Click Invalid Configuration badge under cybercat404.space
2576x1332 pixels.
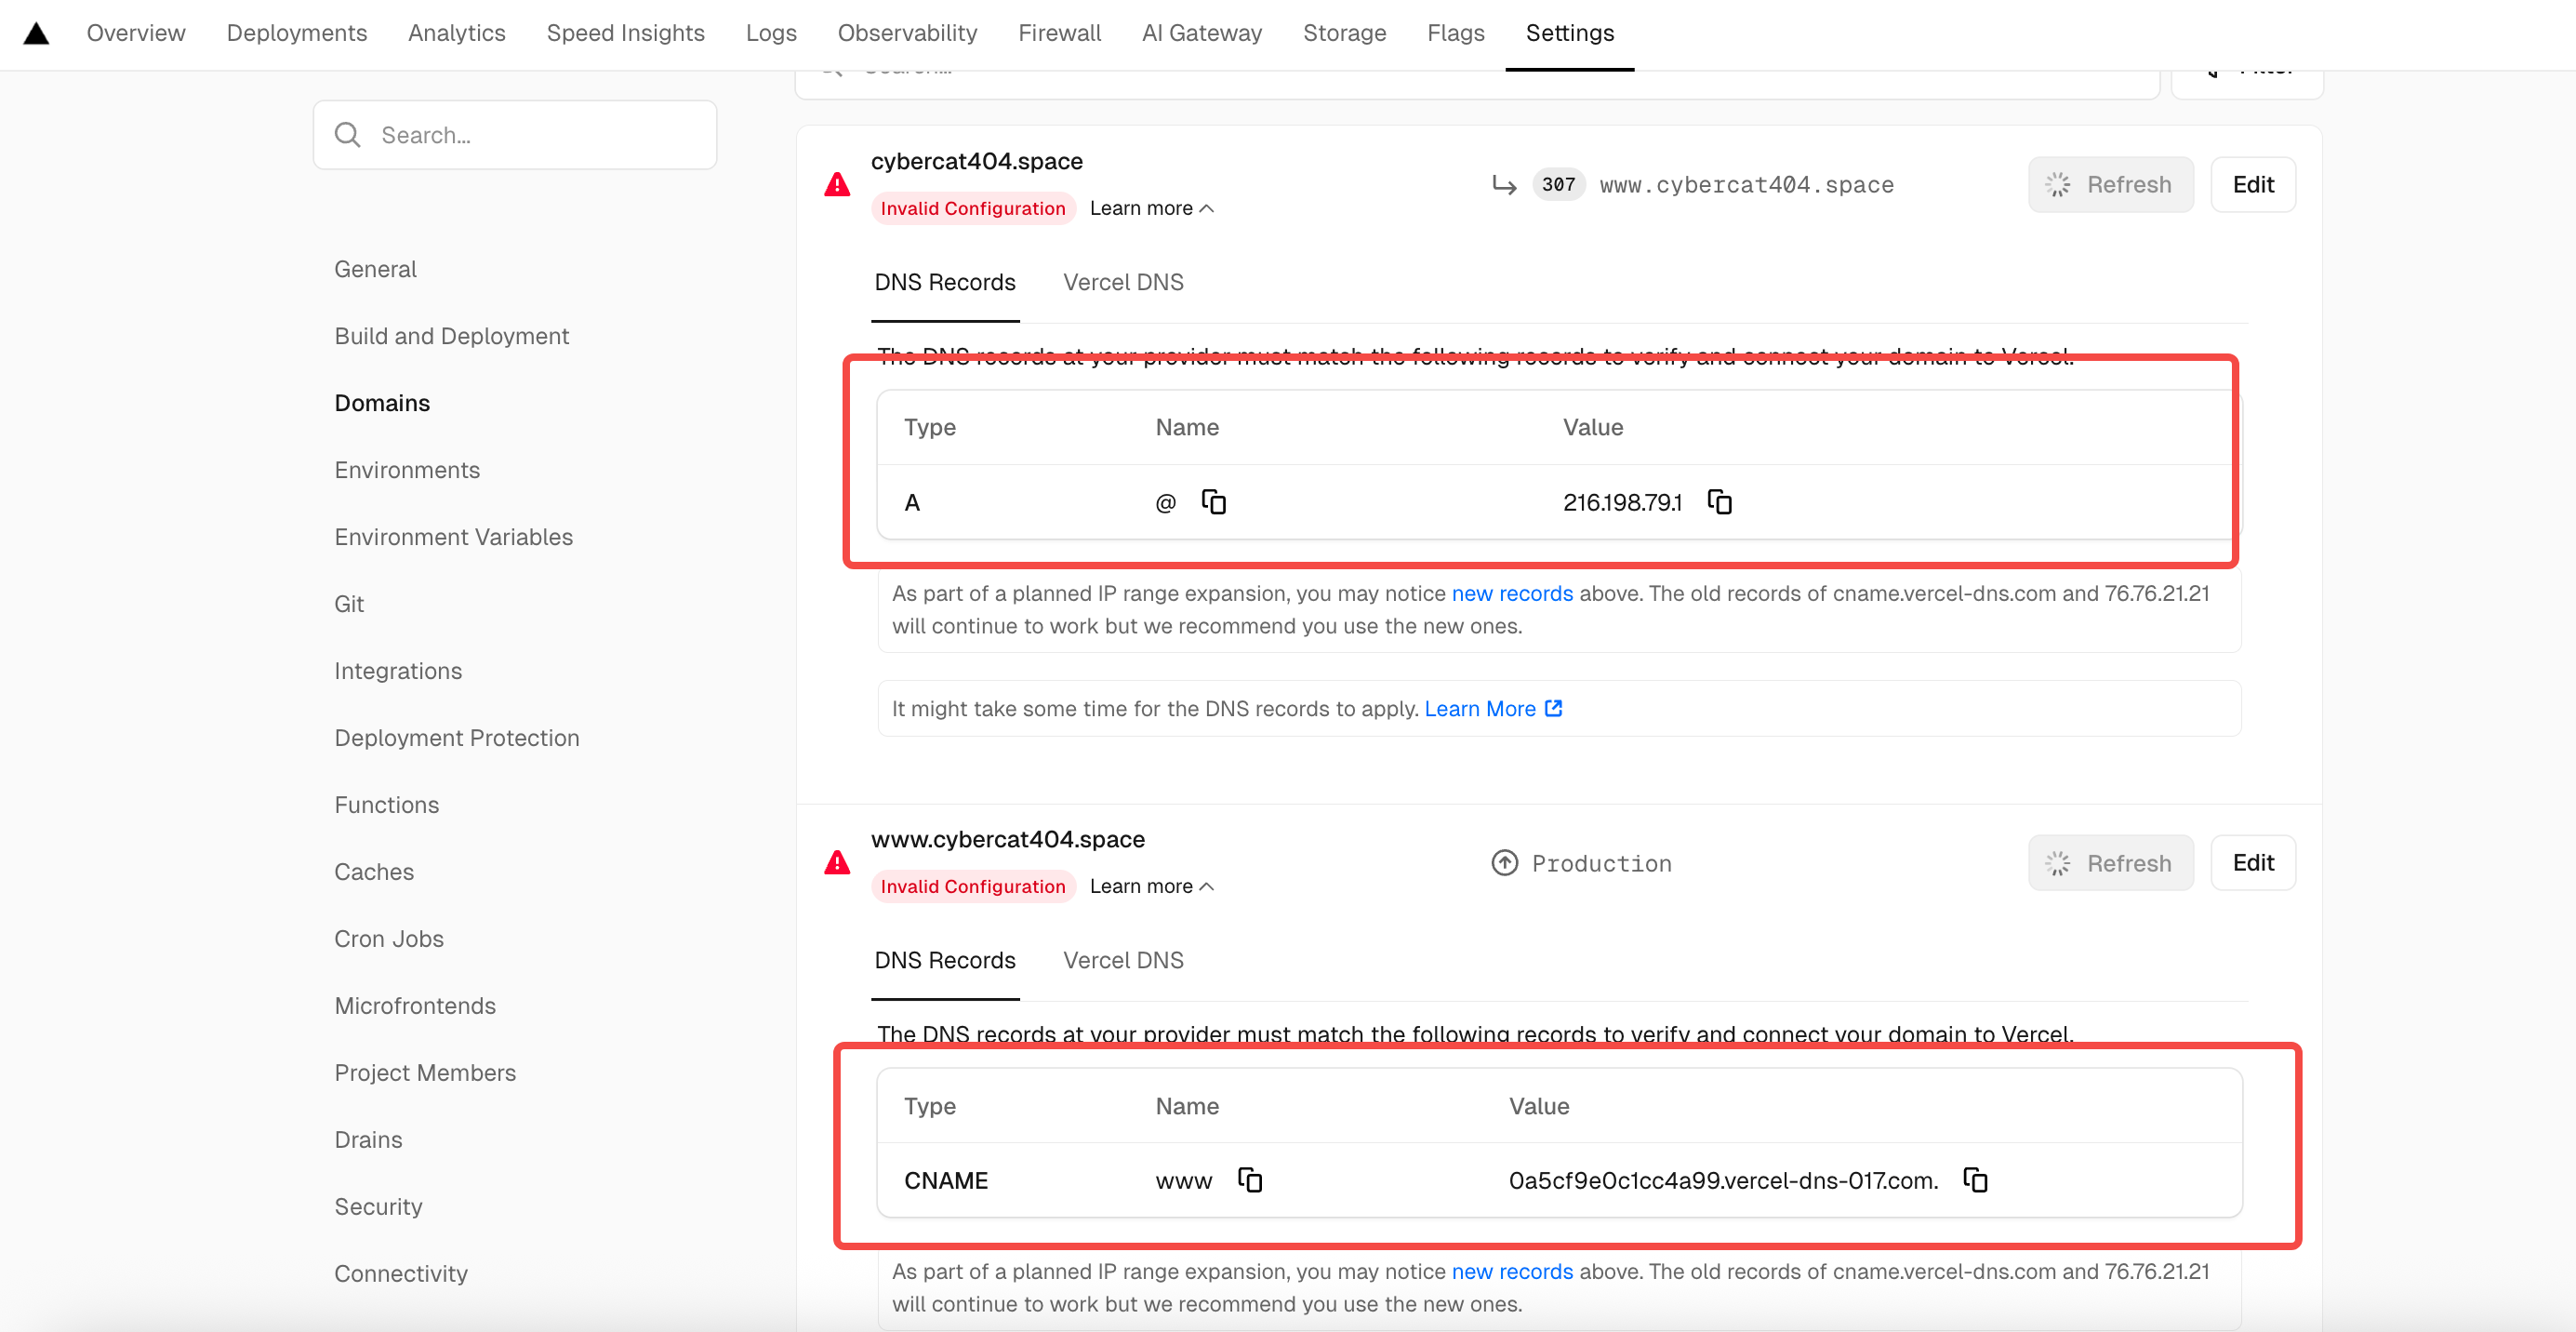[x=973, y=208]
